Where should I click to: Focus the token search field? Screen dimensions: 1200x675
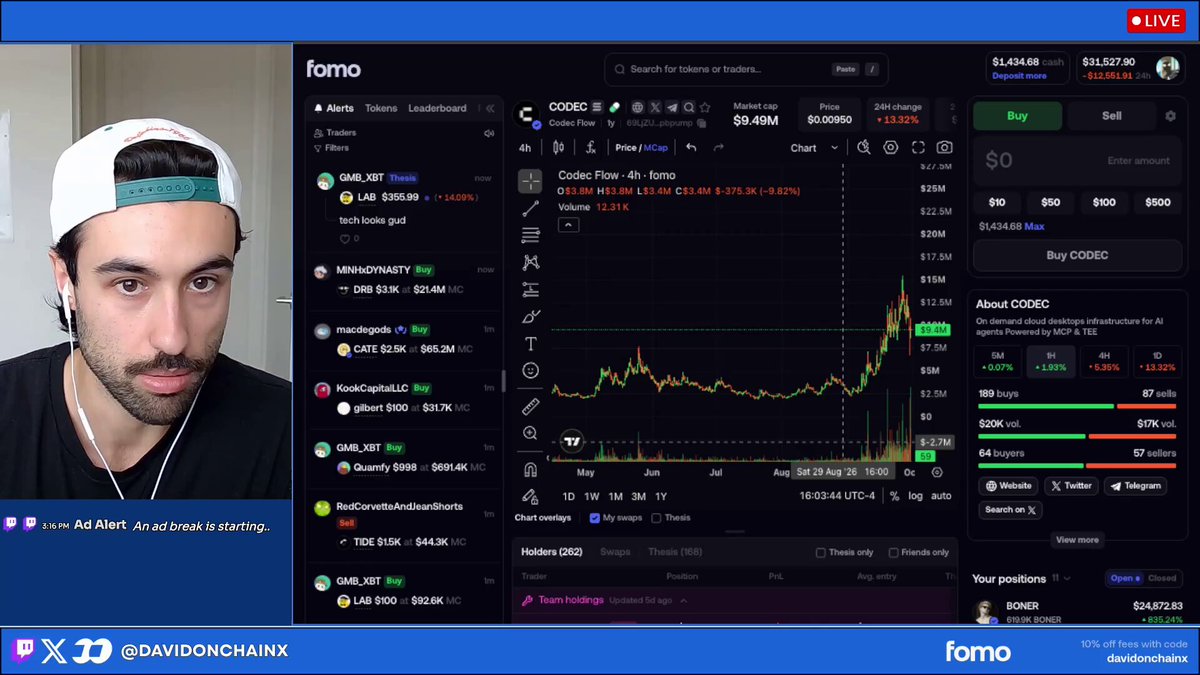pos(746,69)
